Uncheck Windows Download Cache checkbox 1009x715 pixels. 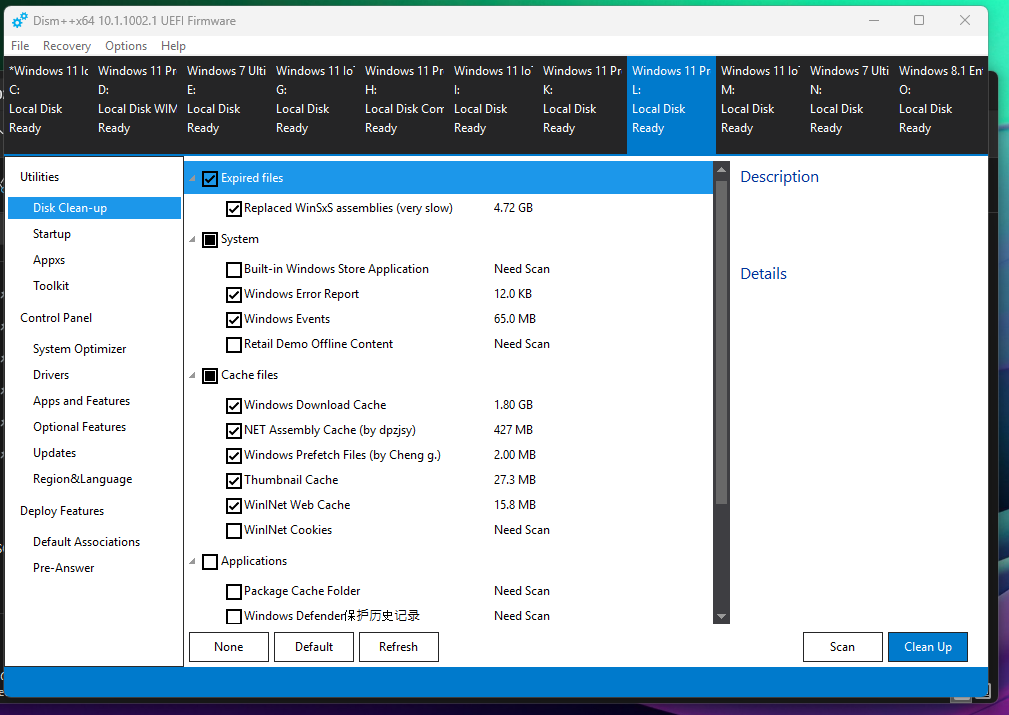pos(234,405)
